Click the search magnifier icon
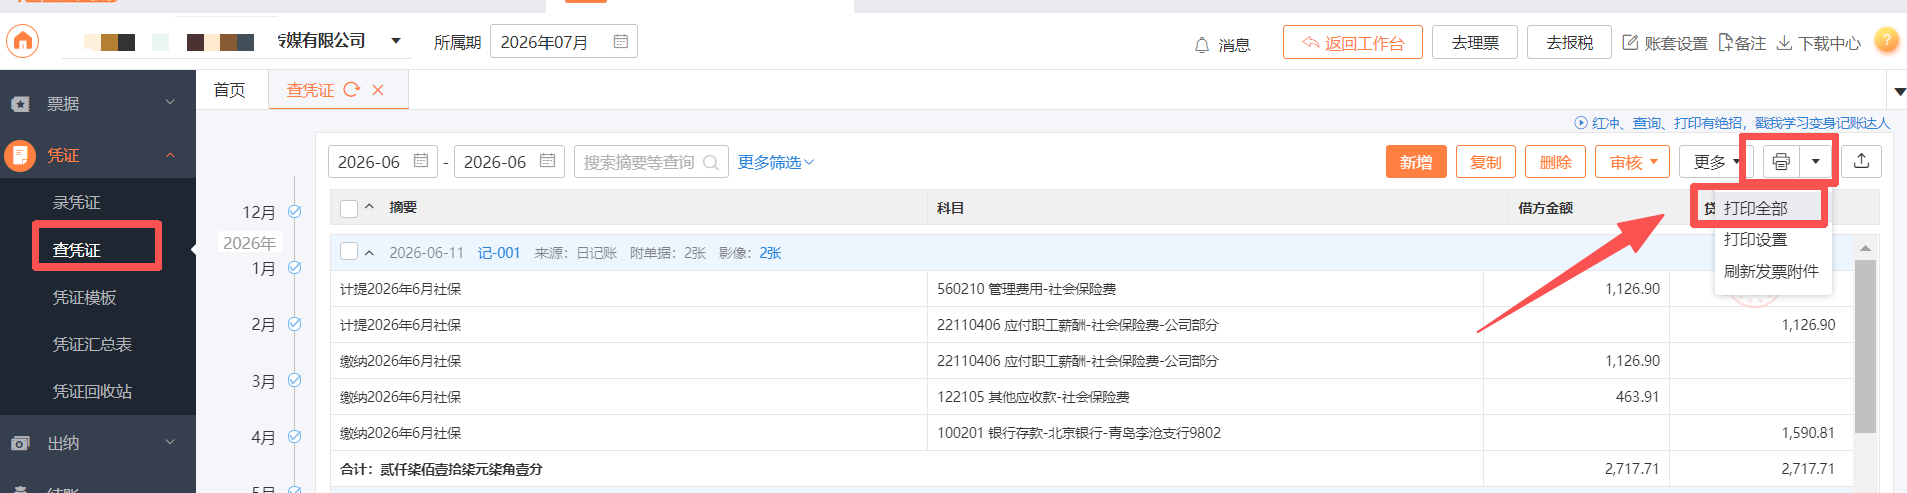The width and height of the screenshot is (1907, 493). 711,162
